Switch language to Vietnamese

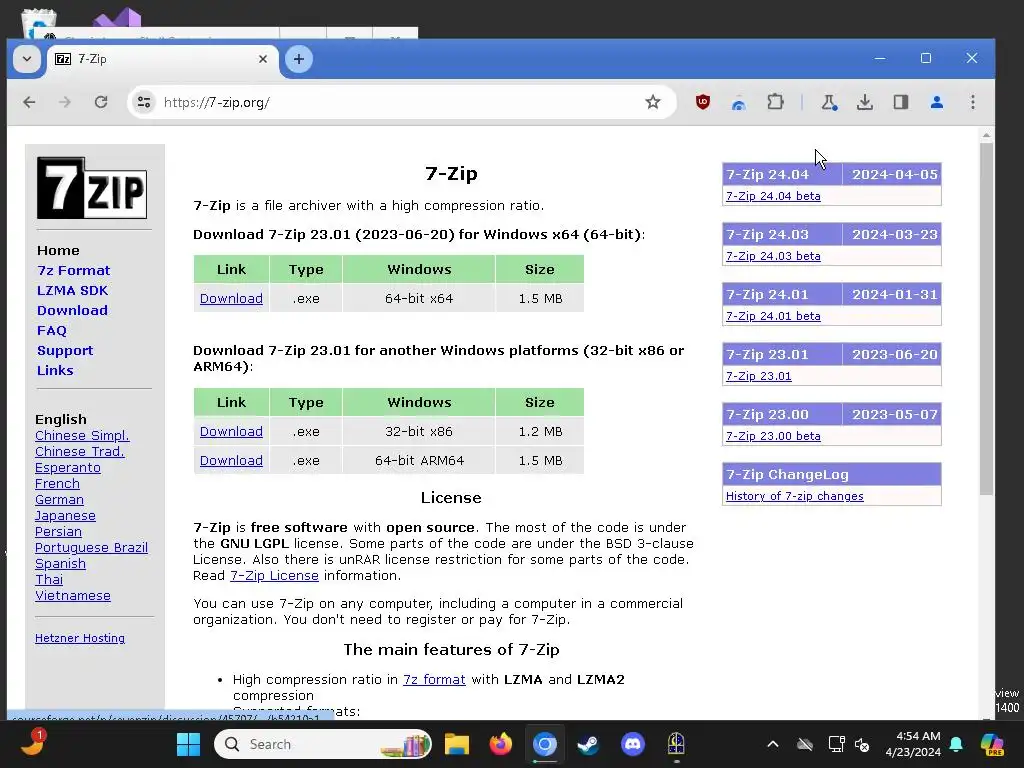(72, 596)
